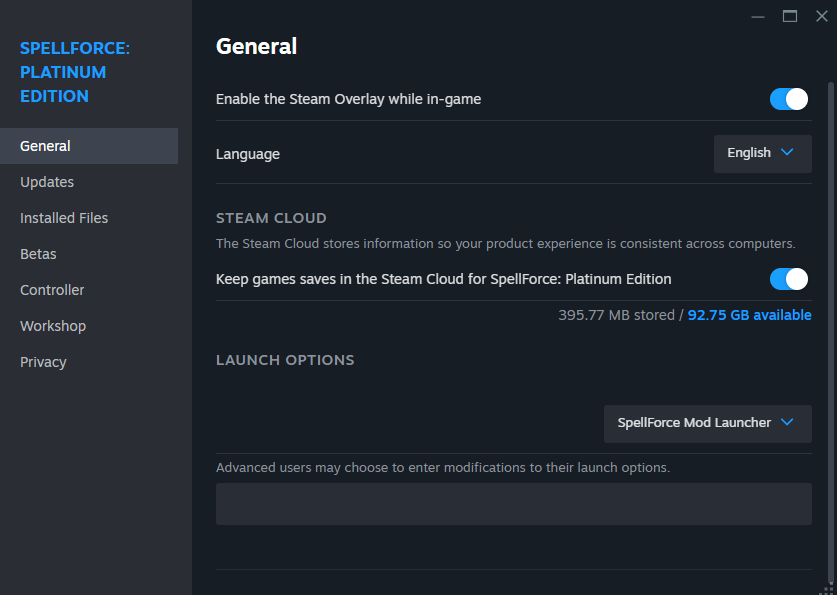837x595 pixels.
Task: Expand the SpellForce Mod Launcher dropdown
Action: click(x=707, y=423)
